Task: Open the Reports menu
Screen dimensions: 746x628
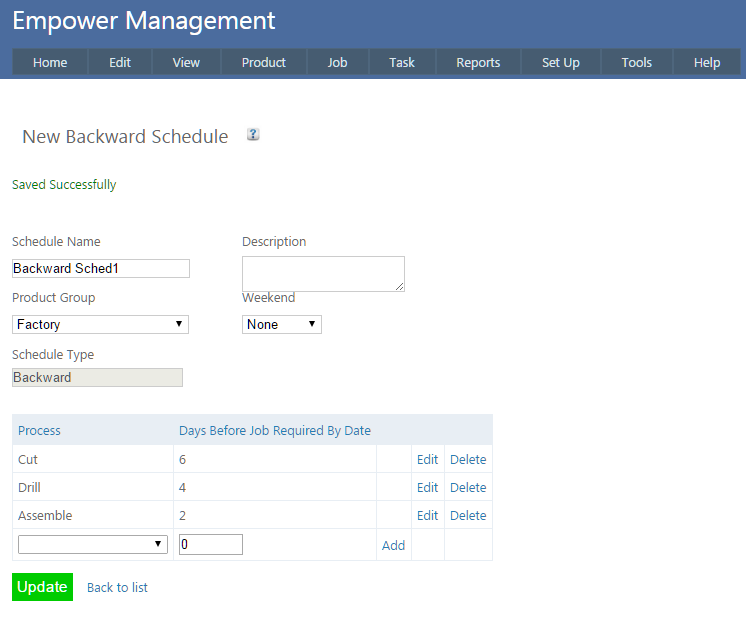Action: tap(478, 62)
